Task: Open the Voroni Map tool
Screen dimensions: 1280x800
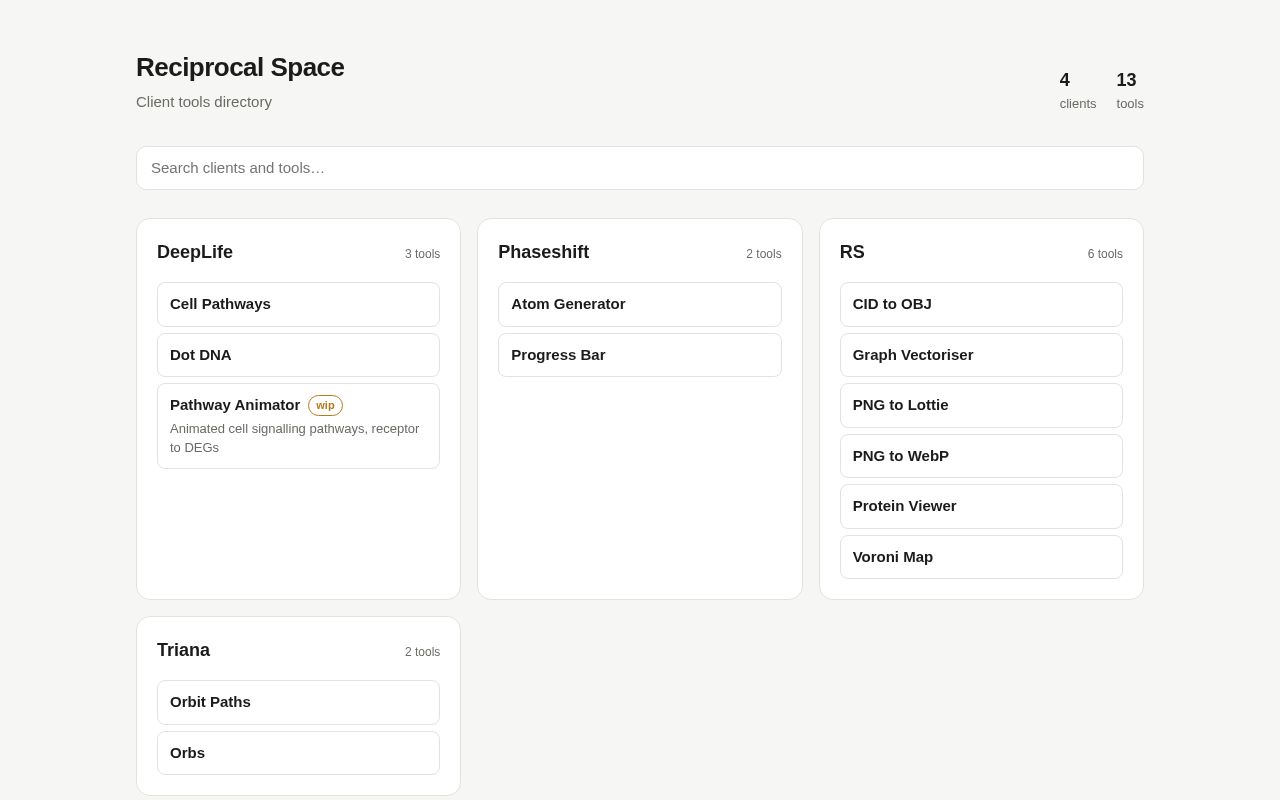Action: point(981,557)
